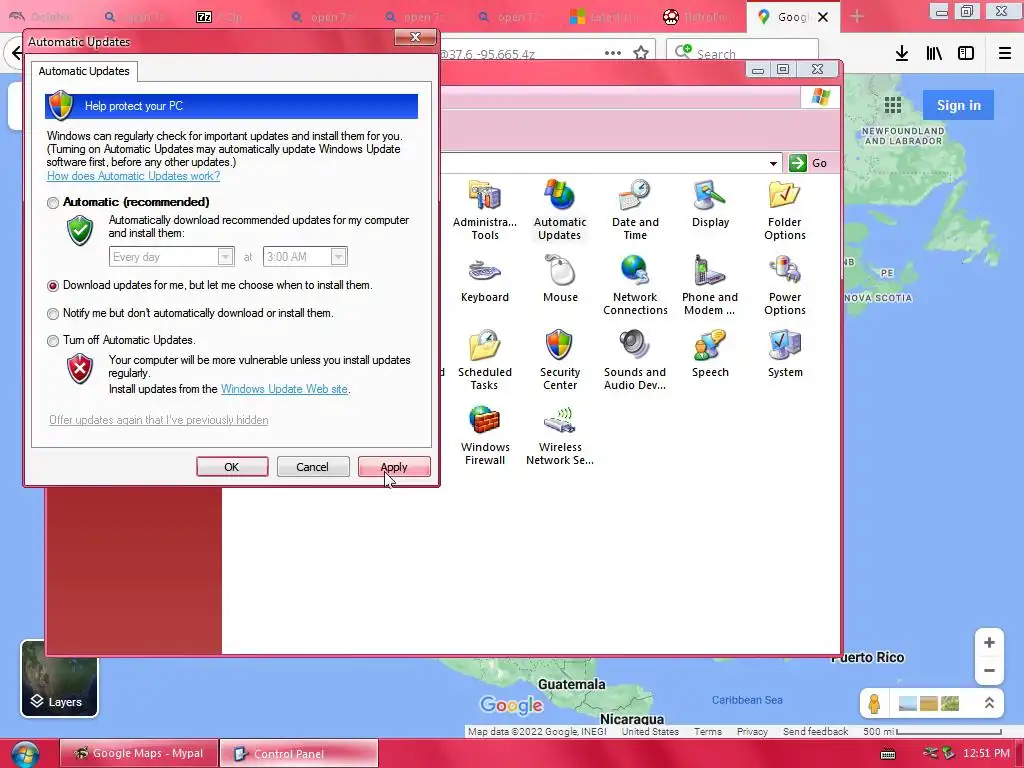Open the Mouse settings icon
The image size is (1024, 768).
coord(560,280)
